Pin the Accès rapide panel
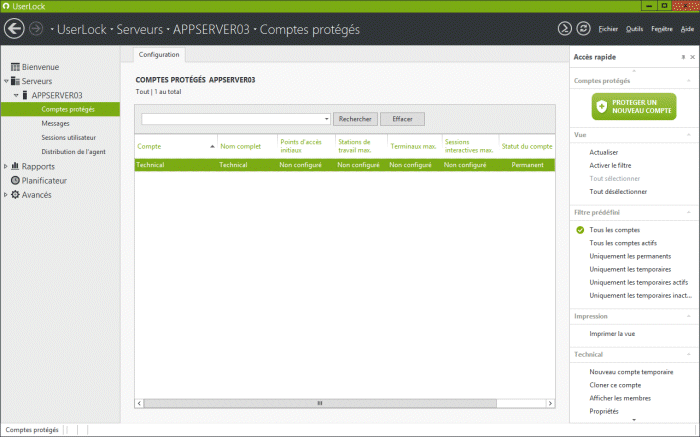This screenshot has width=700, height=437. pyautogui.click(x=683, y=57)
